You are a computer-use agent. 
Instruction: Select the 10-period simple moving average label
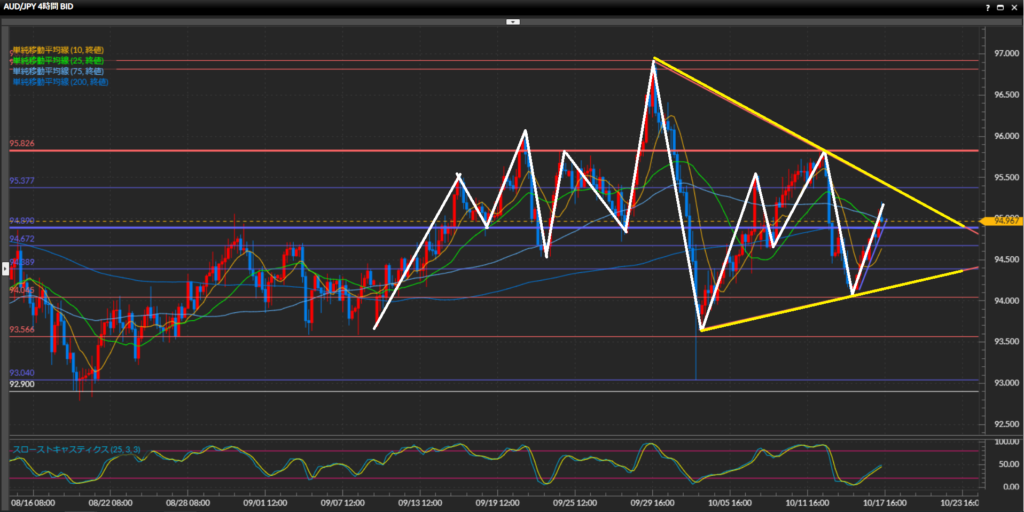[x=60, y=50]
